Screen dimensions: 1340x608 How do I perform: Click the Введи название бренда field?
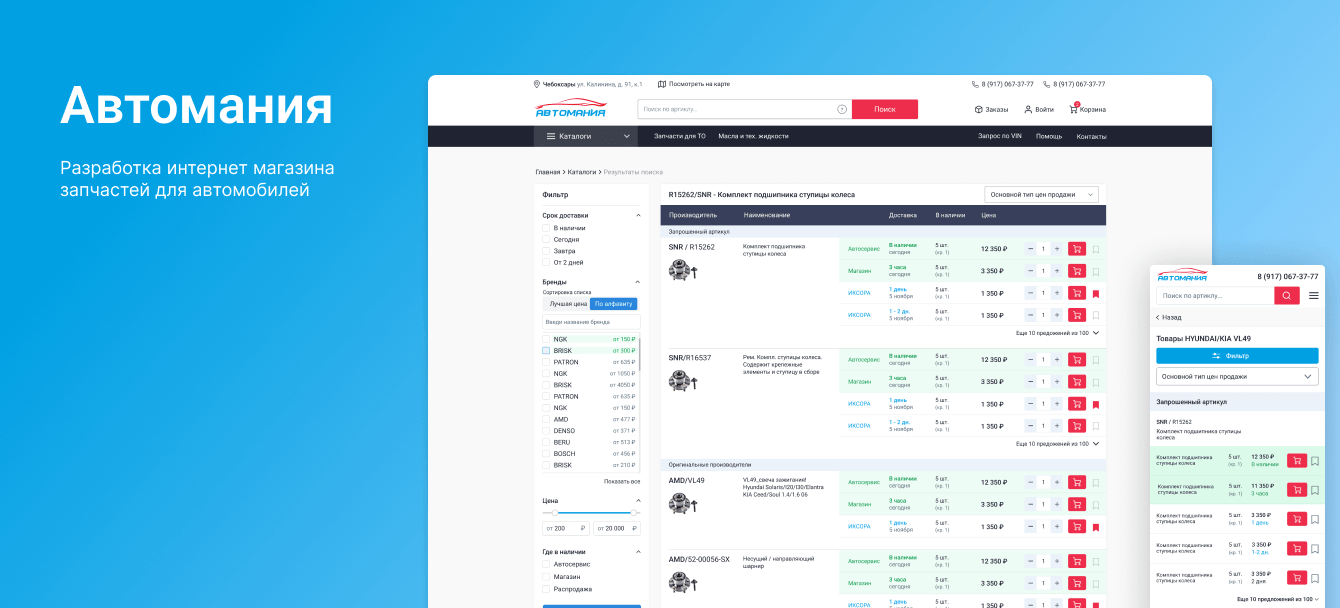click(591, 323)
